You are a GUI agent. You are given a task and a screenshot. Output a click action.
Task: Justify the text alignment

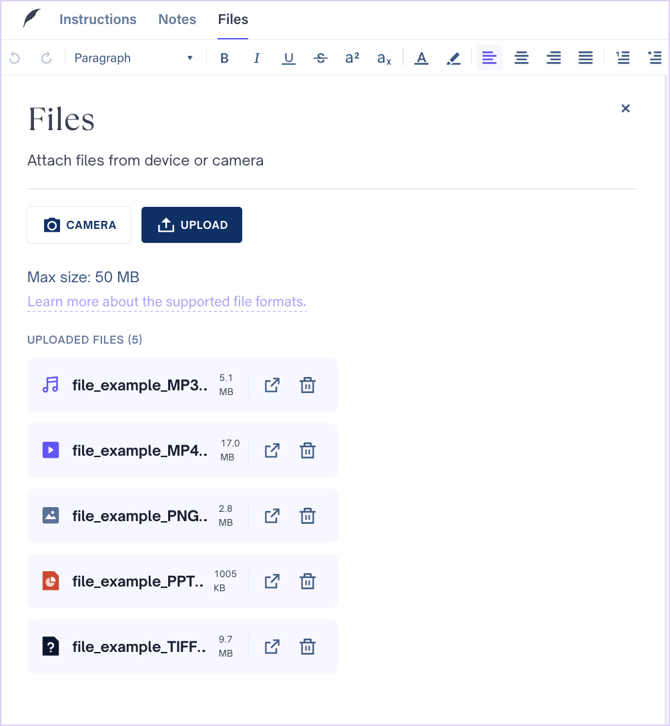(585, 58)
